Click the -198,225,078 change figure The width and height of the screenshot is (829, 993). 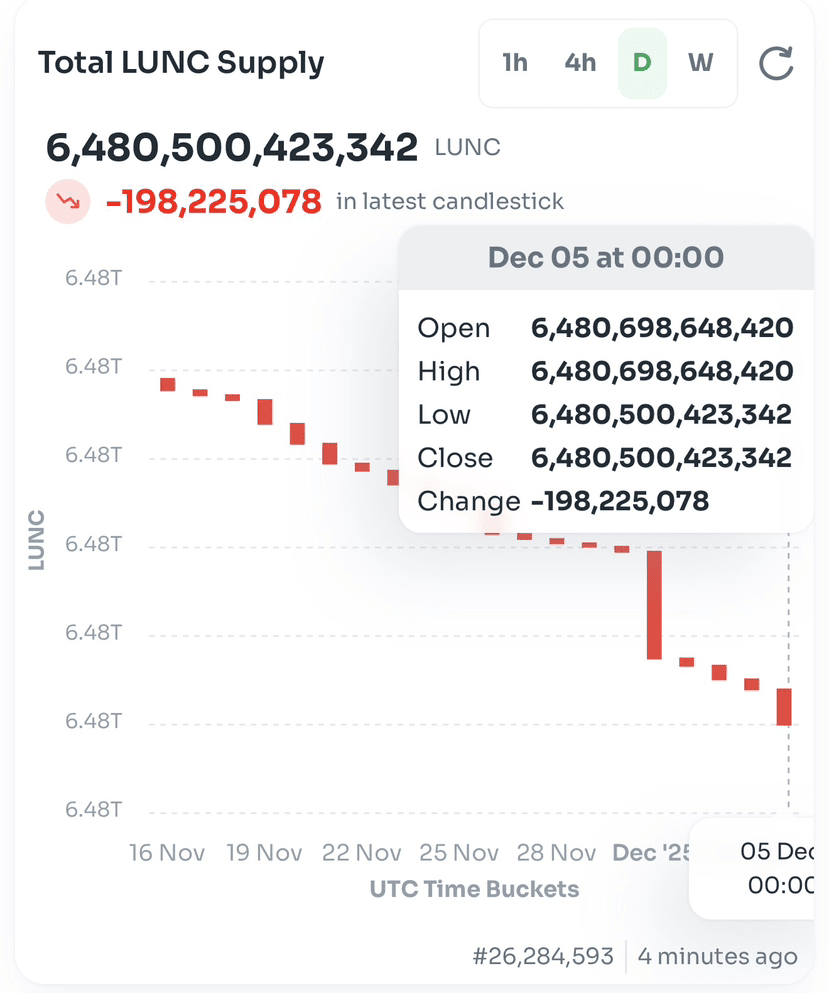pos(213,201)
